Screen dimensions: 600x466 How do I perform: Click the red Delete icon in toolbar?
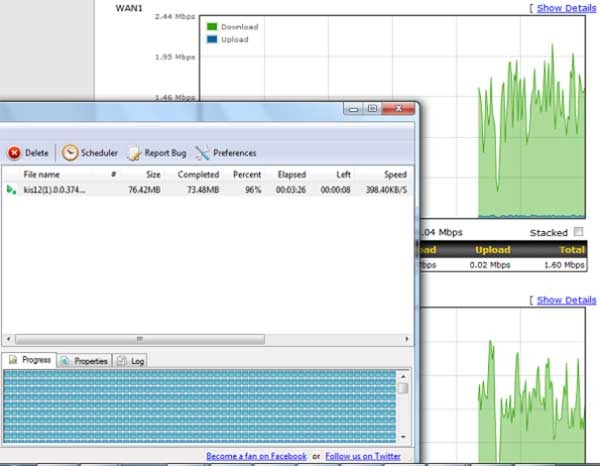[x=15, y=153]
